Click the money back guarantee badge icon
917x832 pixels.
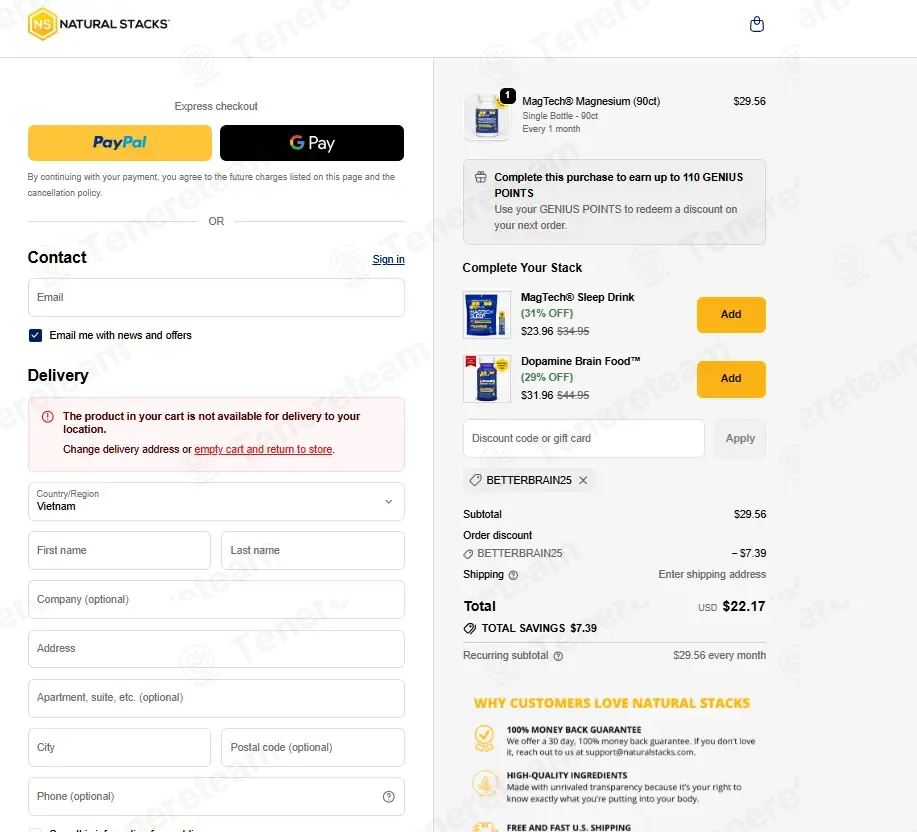[x=484, y=738]
